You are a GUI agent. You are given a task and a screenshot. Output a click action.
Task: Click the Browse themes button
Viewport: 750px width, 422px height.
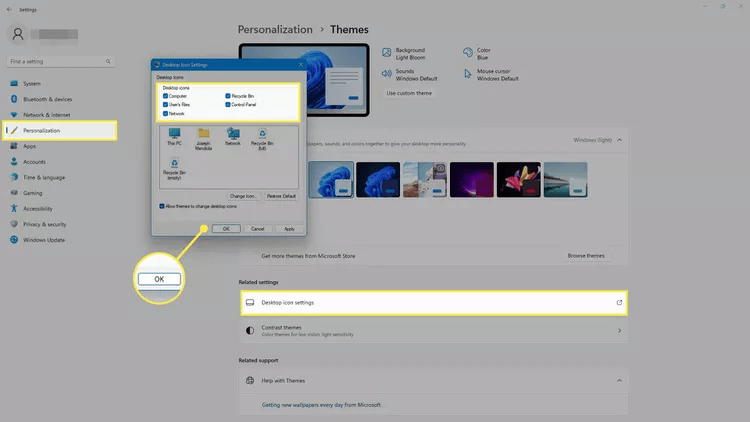pyautogui.click(x=586, y=255)
